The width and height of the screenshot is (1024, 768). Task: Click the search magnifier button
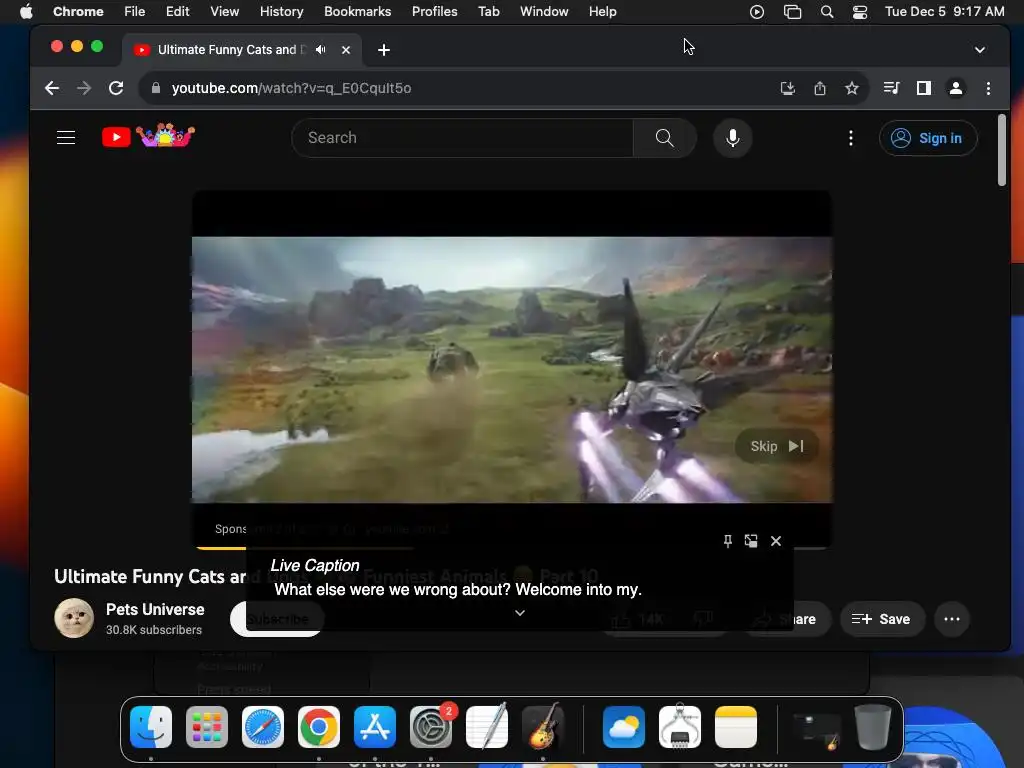664,138
